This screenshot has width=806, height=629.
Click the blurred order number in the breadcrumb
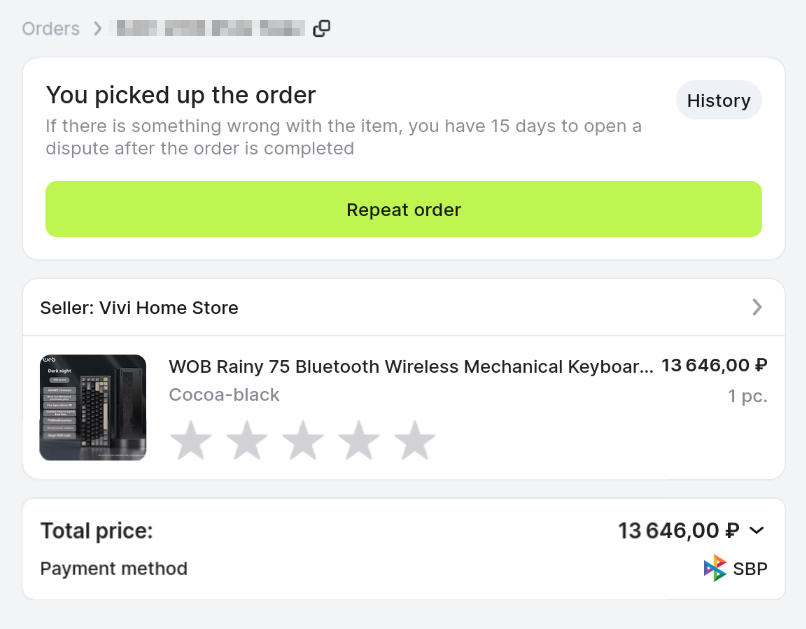coord(210,29)
